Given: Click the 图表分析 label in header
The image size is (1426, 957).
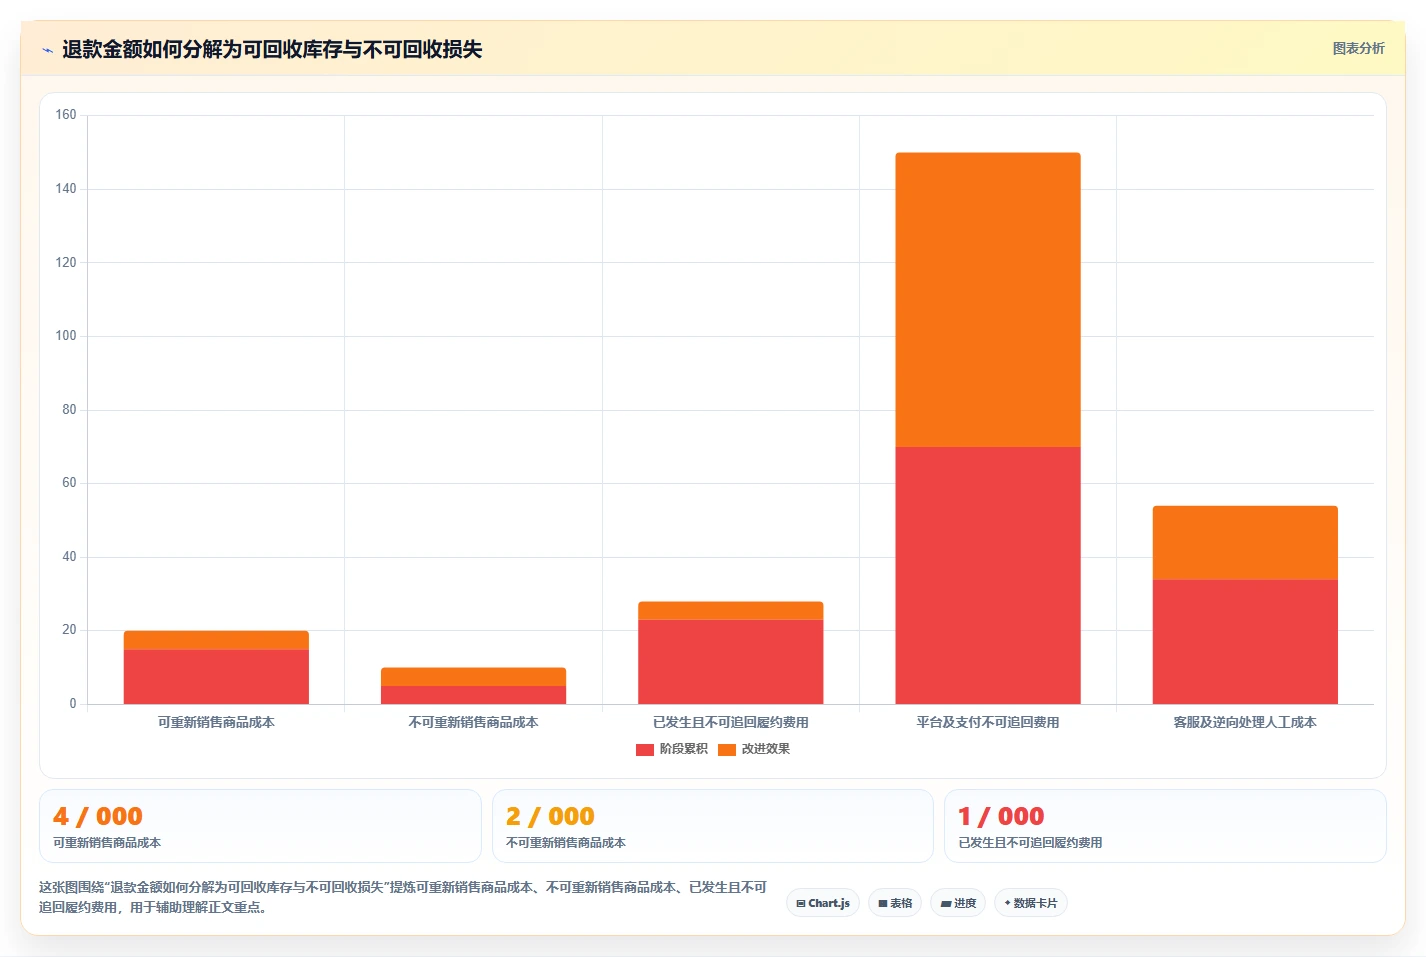Looking at the screenshot, I should click(x=1358, y=48).
